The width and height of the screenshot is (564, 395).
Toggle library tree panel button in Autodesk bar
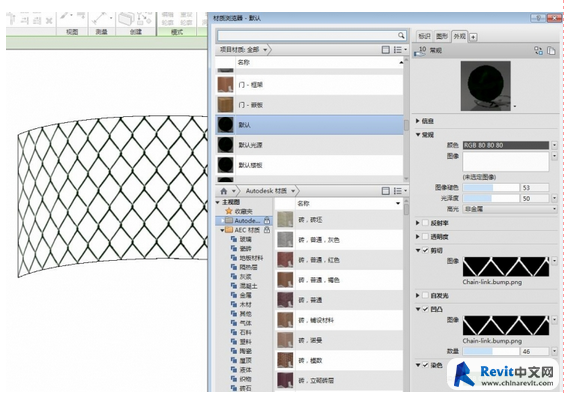pos(385,191)
